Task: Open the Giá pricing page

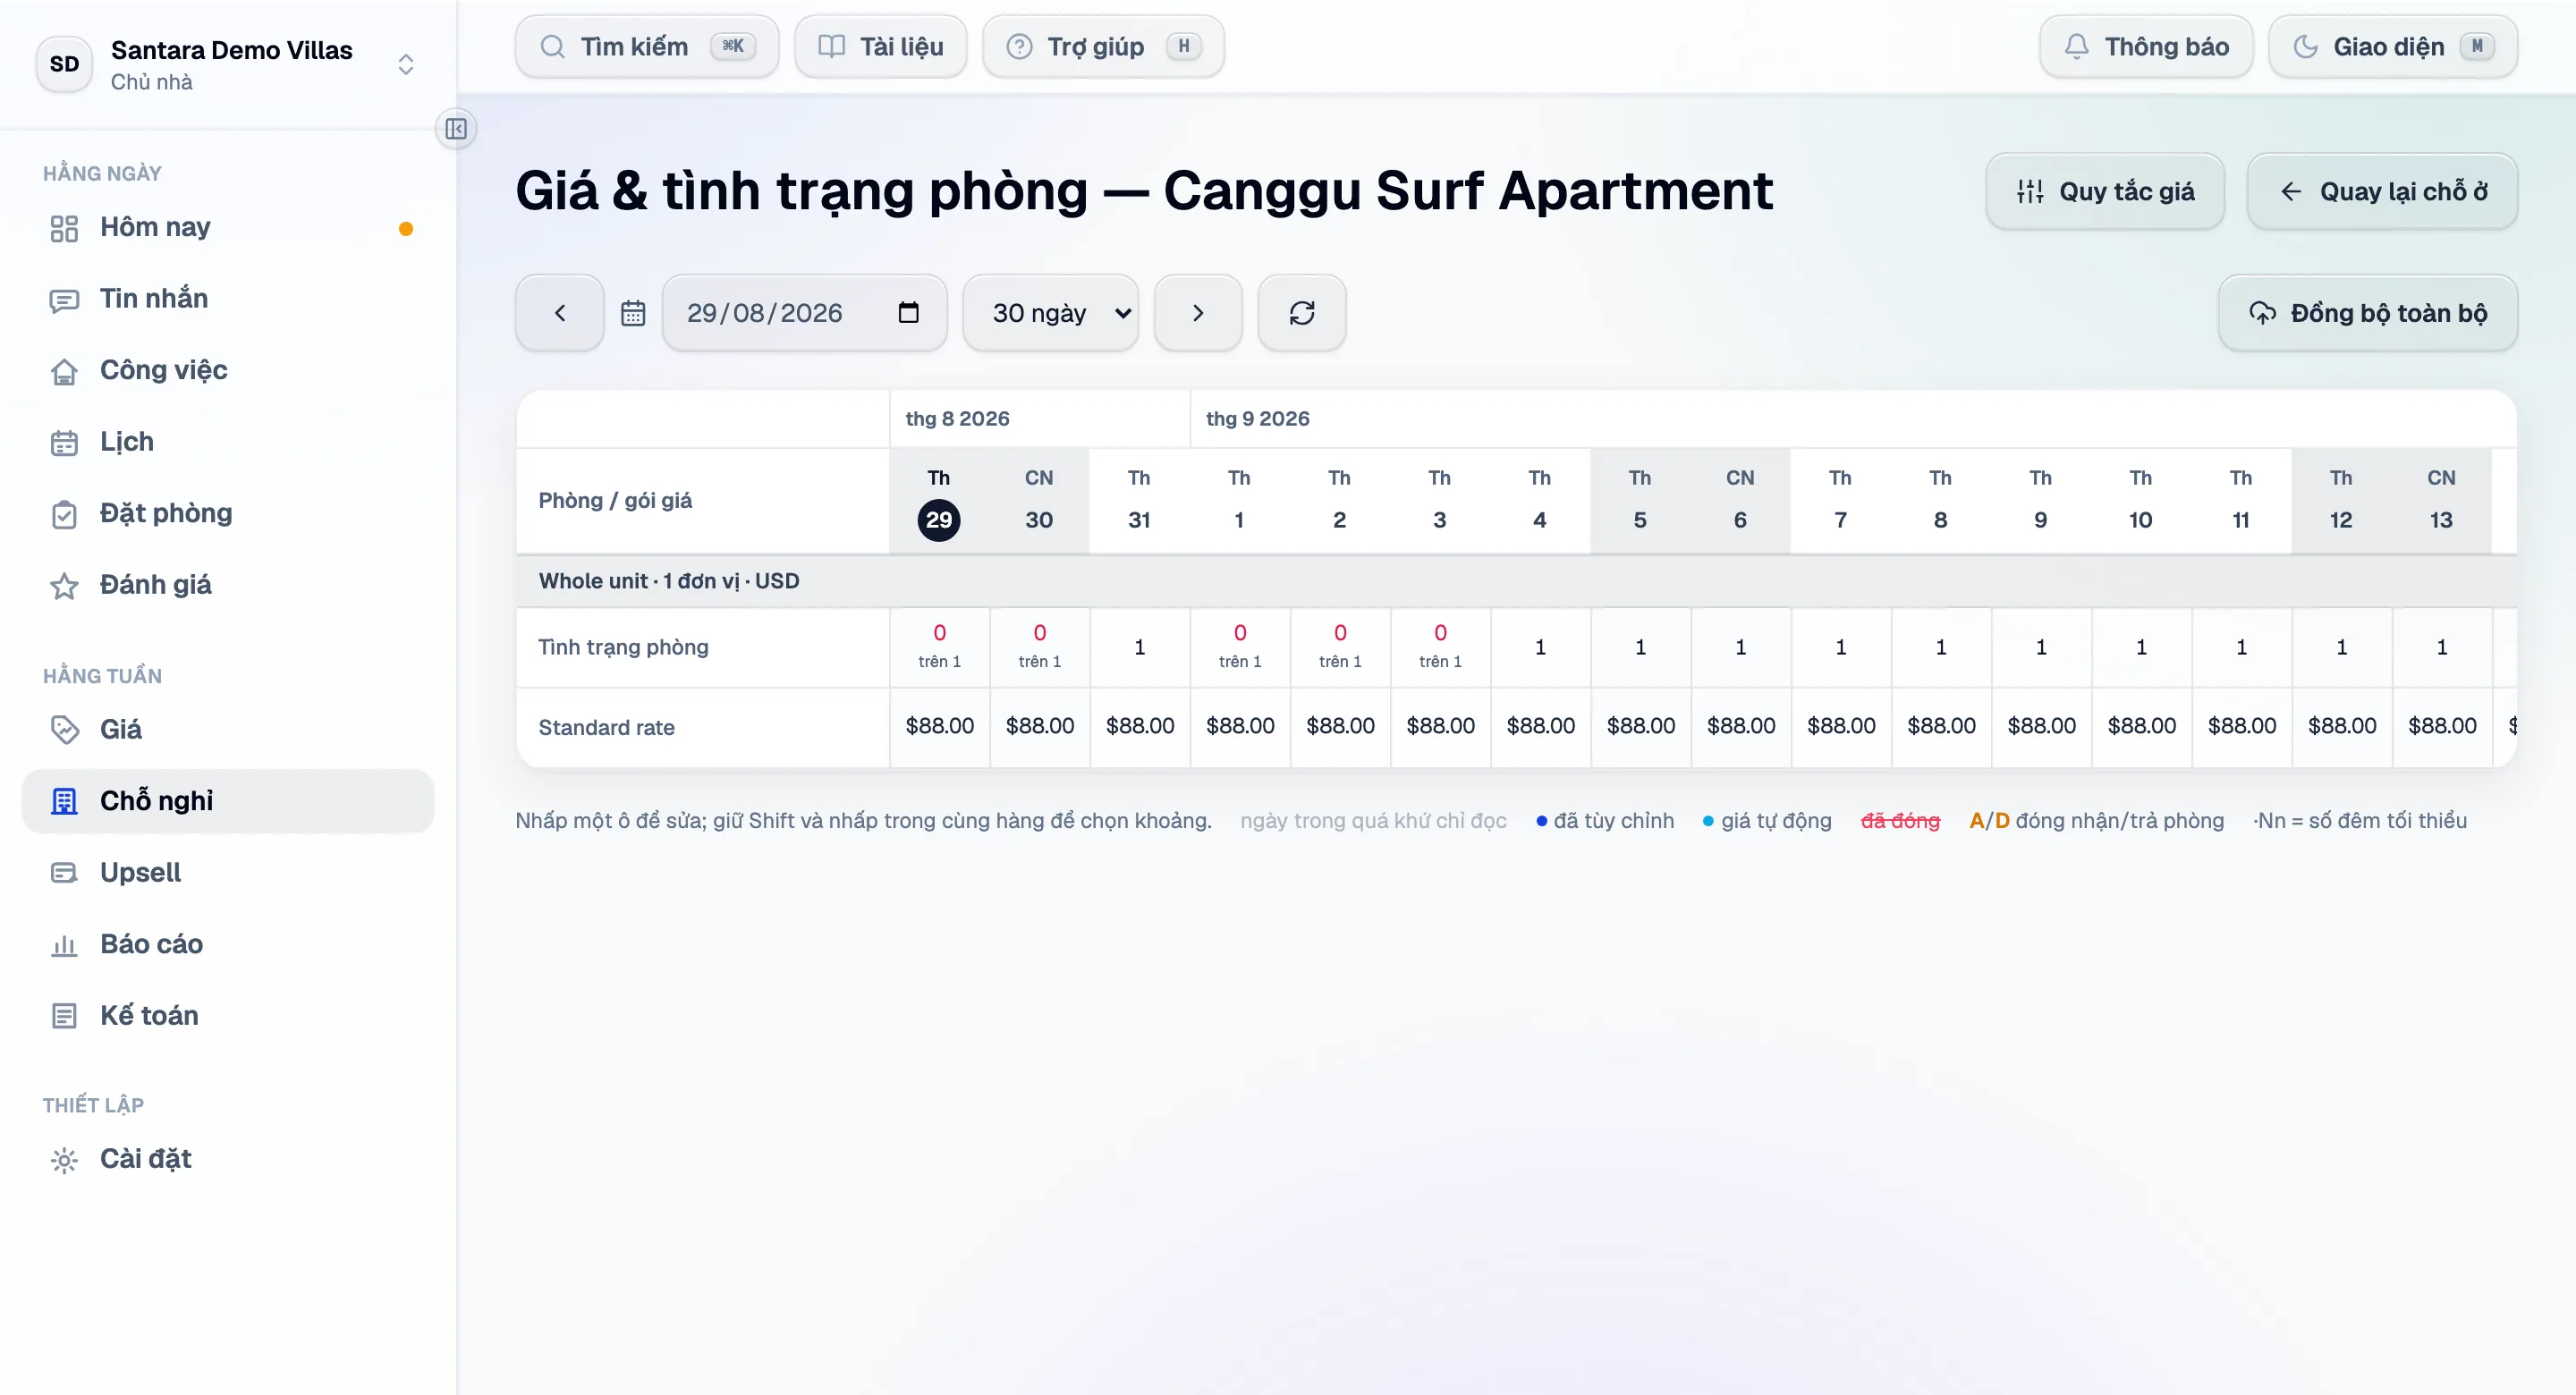Action: pos(228,729)
